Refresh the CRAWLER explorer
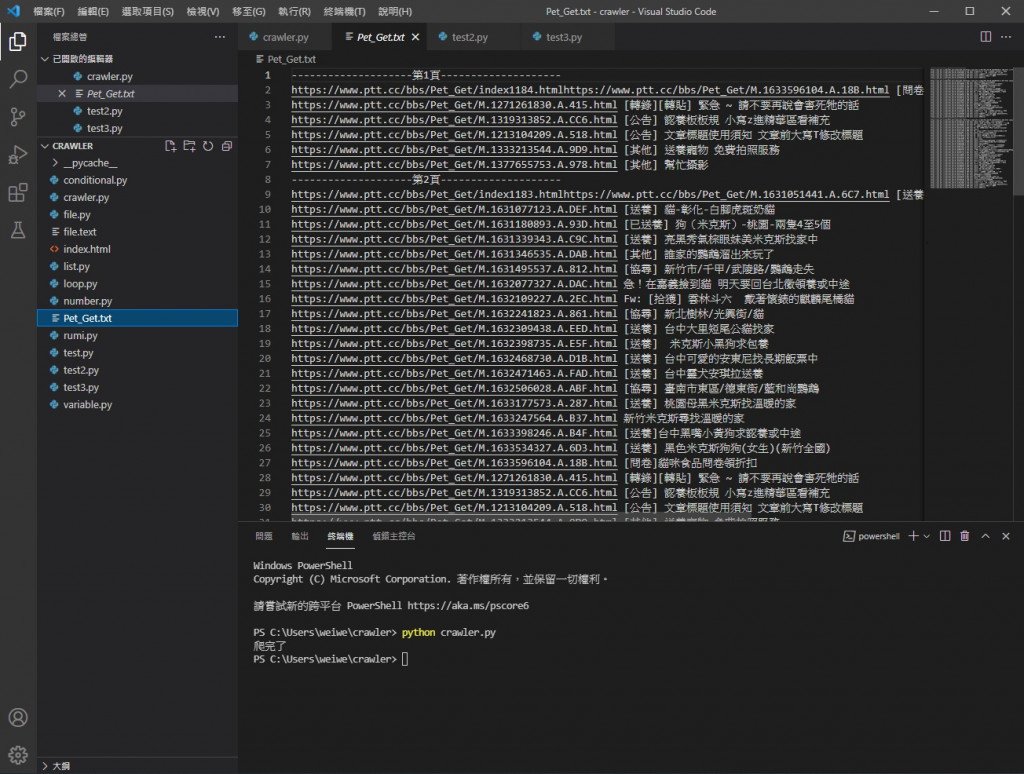The image size is (1024, 774). click(208, 146)
